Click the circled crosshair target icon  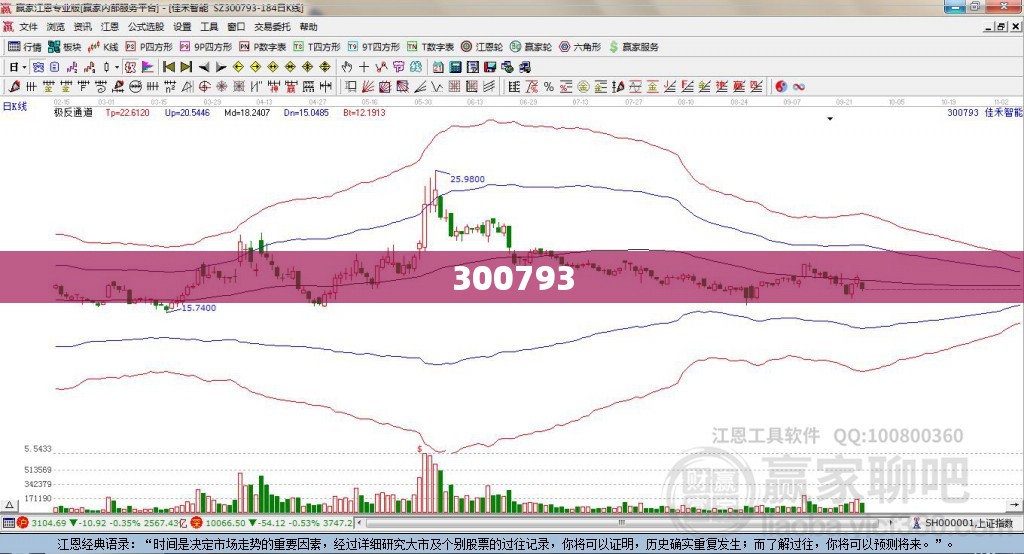(204, 86)
